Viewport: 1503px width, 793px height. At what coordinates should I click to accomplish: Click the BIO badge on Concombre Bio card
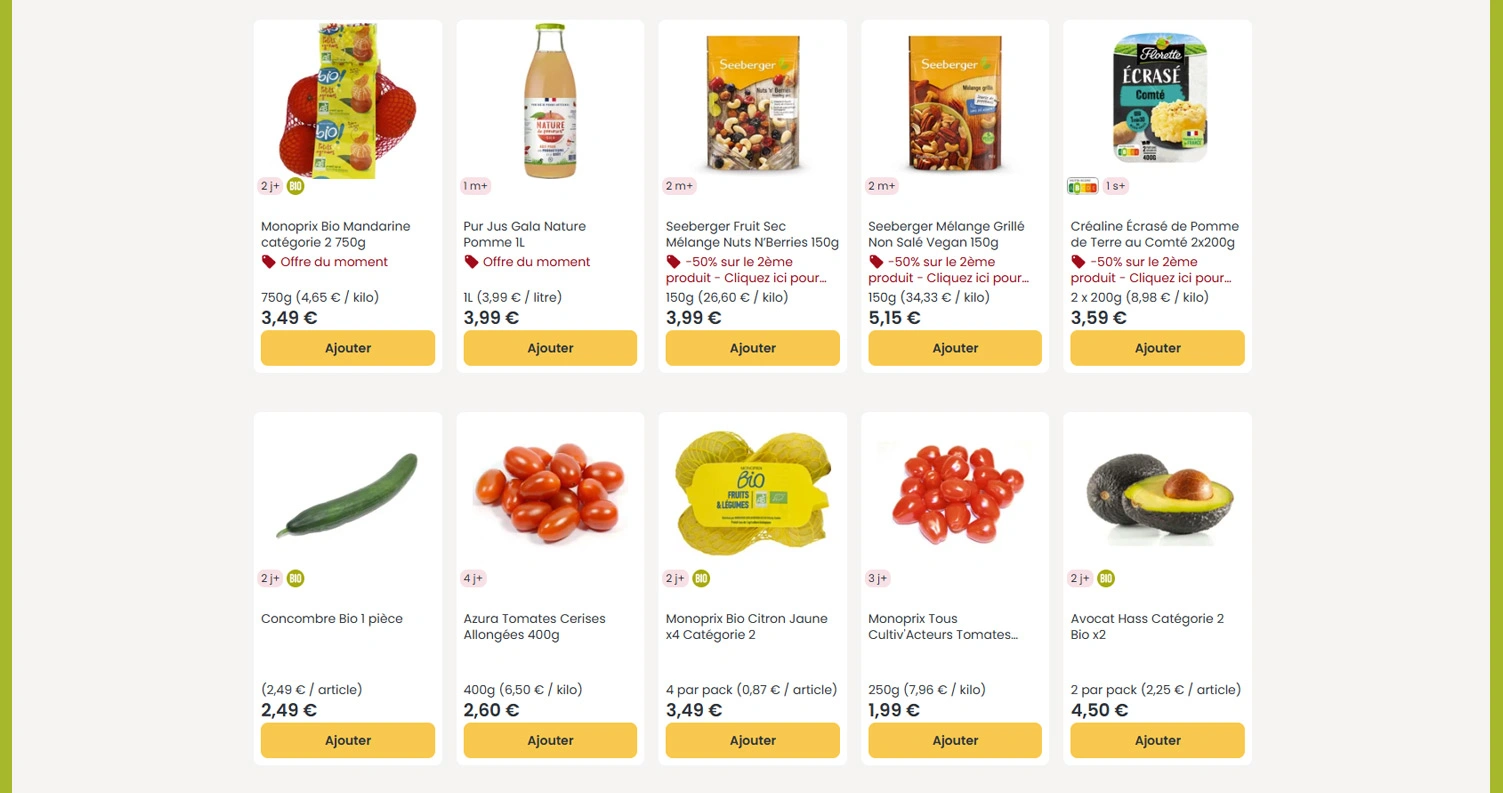pos(294,578)
